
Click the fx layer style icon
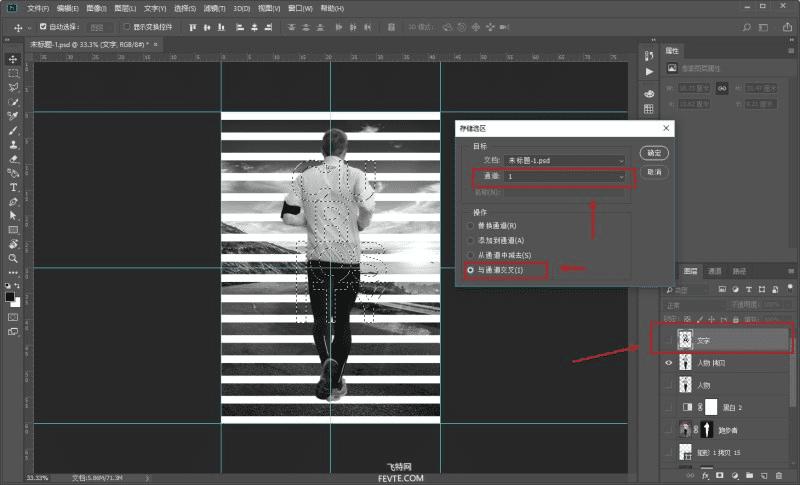click(x=703, y=474)
